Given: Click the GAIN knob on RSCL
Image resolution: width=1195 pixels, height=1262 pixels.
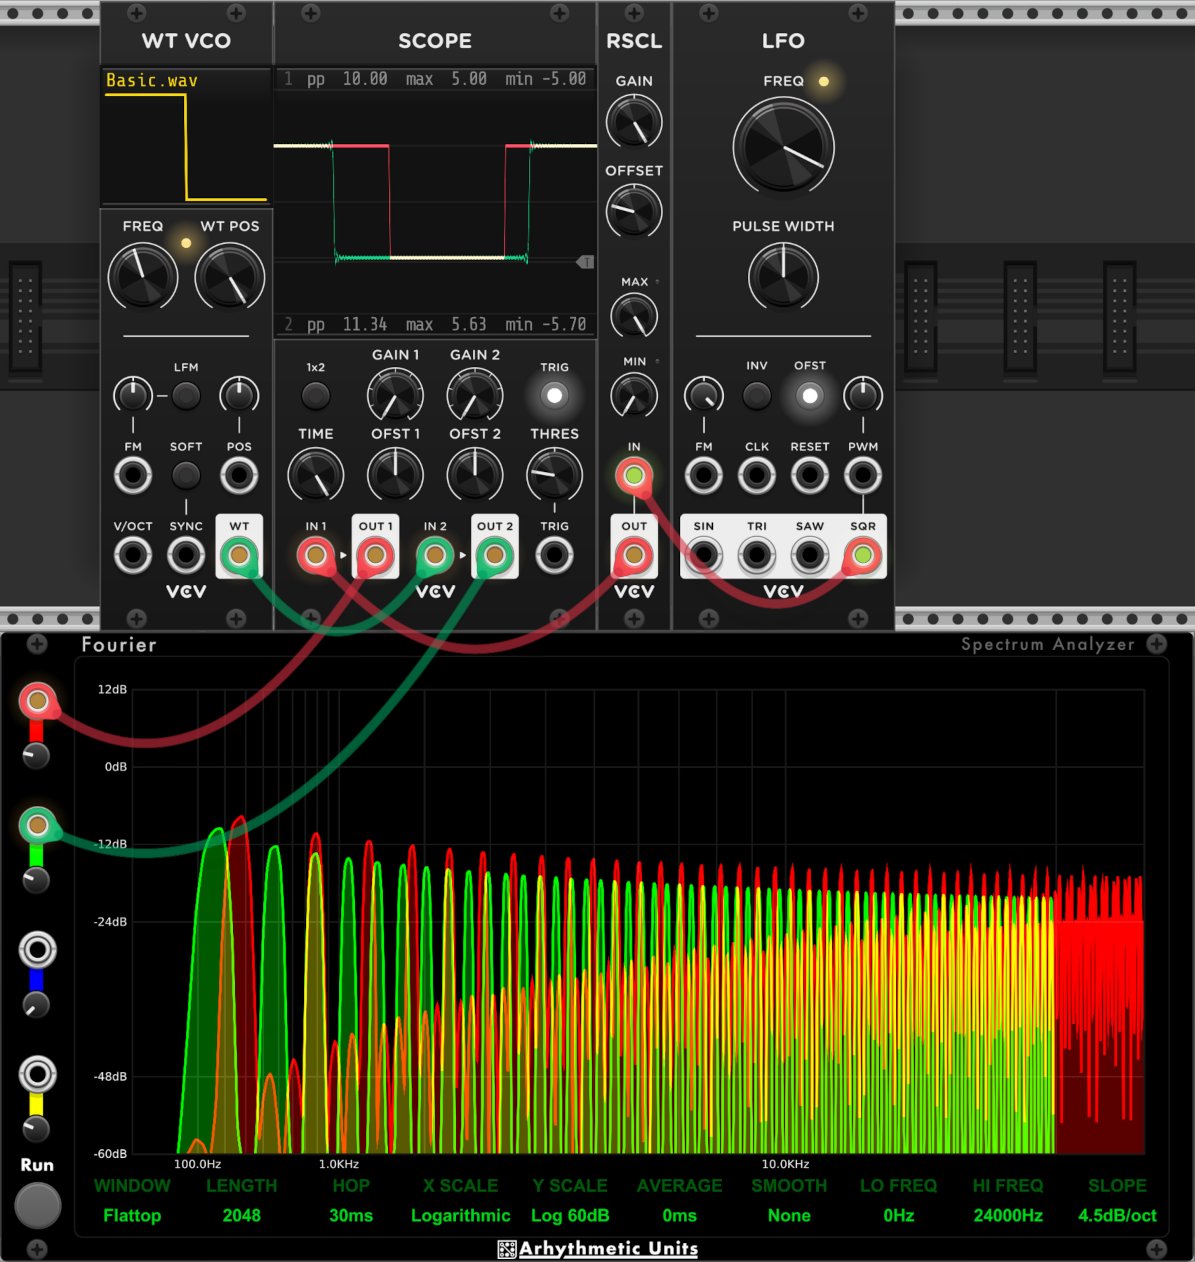Looking at the screenshot, I should point(634,122).
